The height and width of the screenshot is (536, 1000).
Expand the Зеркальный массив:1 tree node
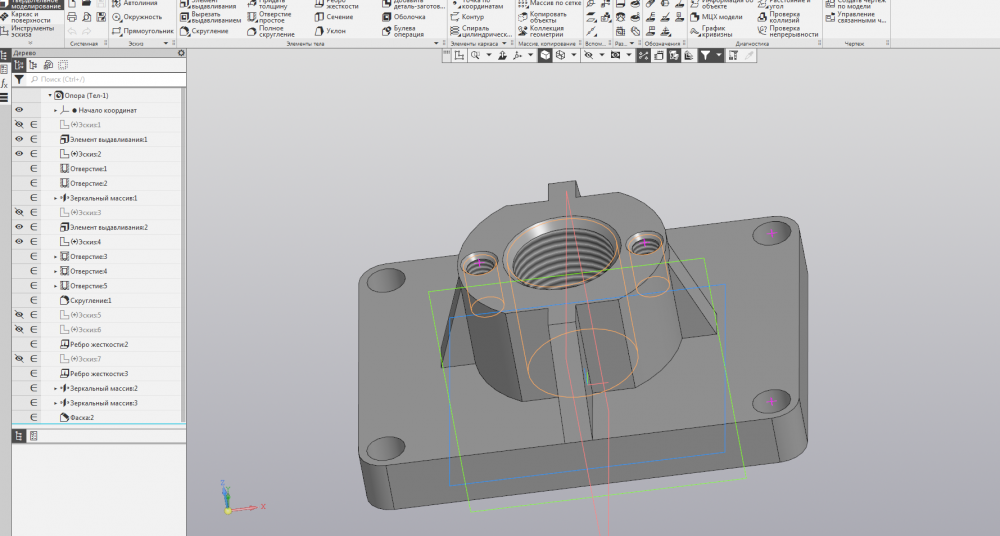pos(56,198)
